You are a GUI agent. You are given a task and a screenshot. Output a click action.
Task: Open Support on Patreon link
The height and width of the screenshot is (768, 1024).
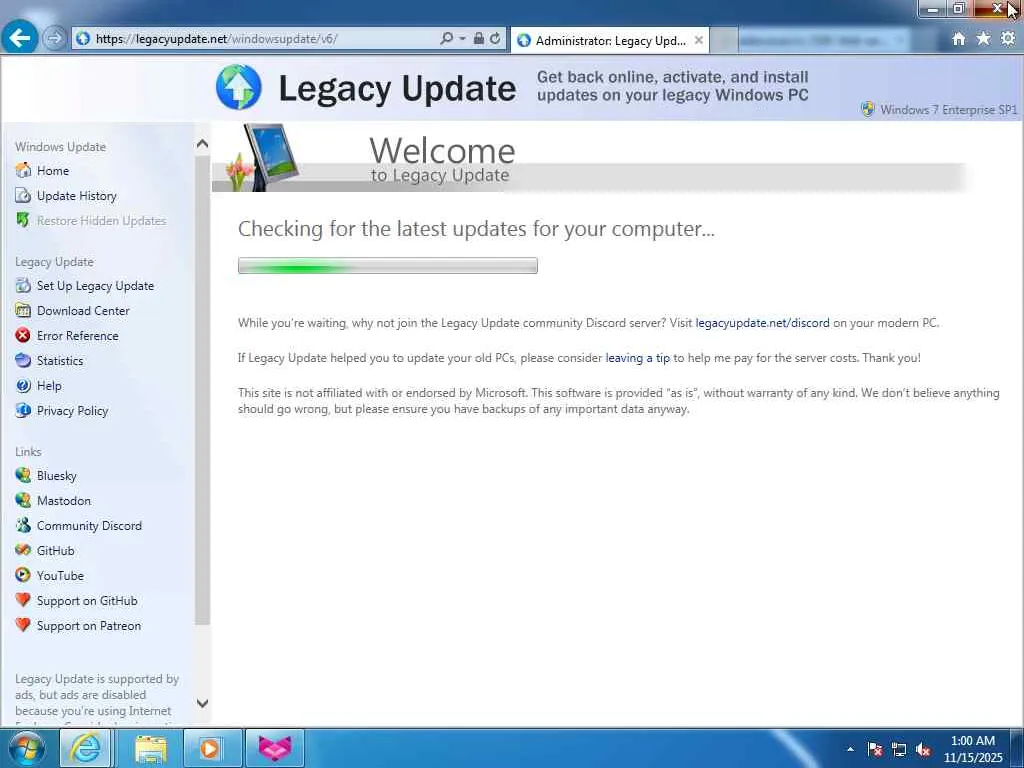(x=89, y=626)
